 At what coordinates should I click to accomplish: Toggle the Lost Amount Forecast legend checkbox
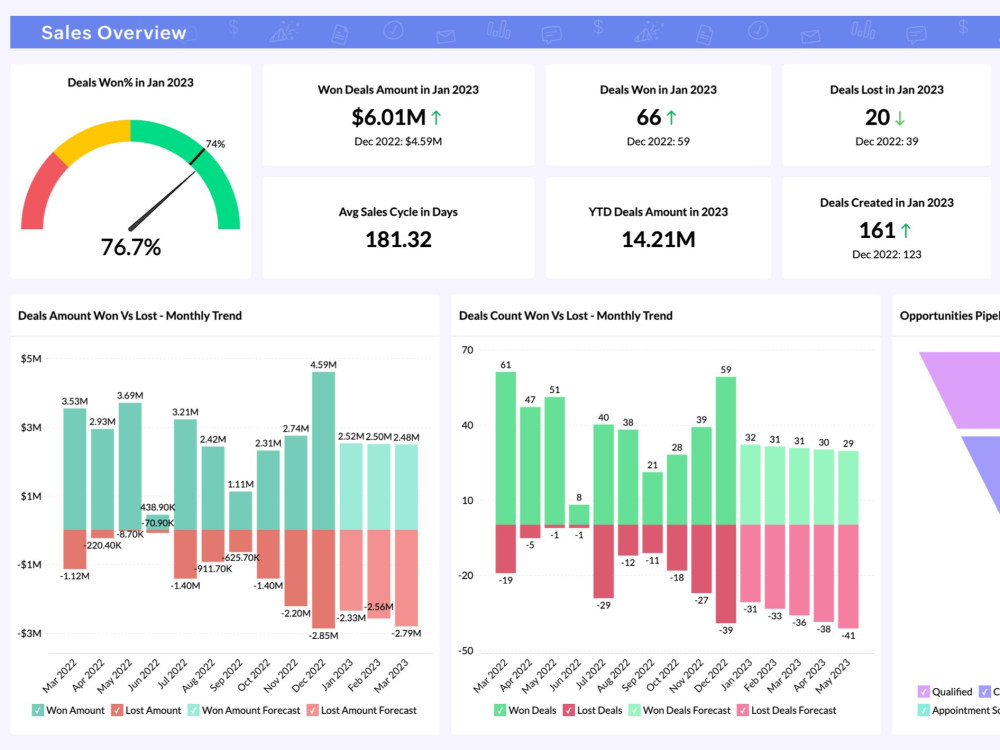pos(312,710)
